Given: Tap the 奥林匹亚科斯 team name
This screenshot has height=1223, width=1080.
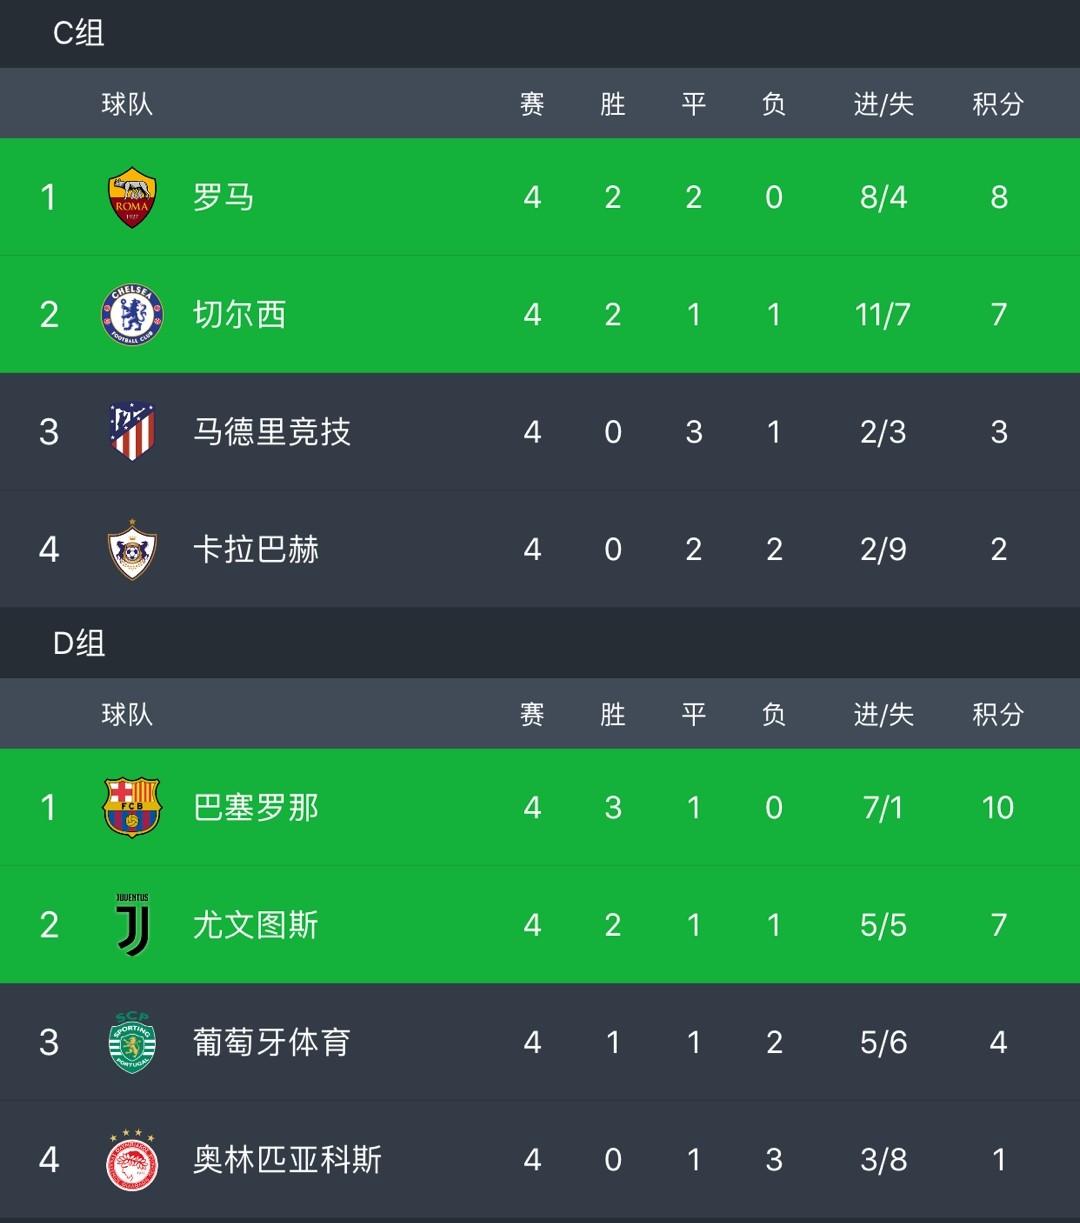Looking at the screenshot, I should pos(287,1160).
